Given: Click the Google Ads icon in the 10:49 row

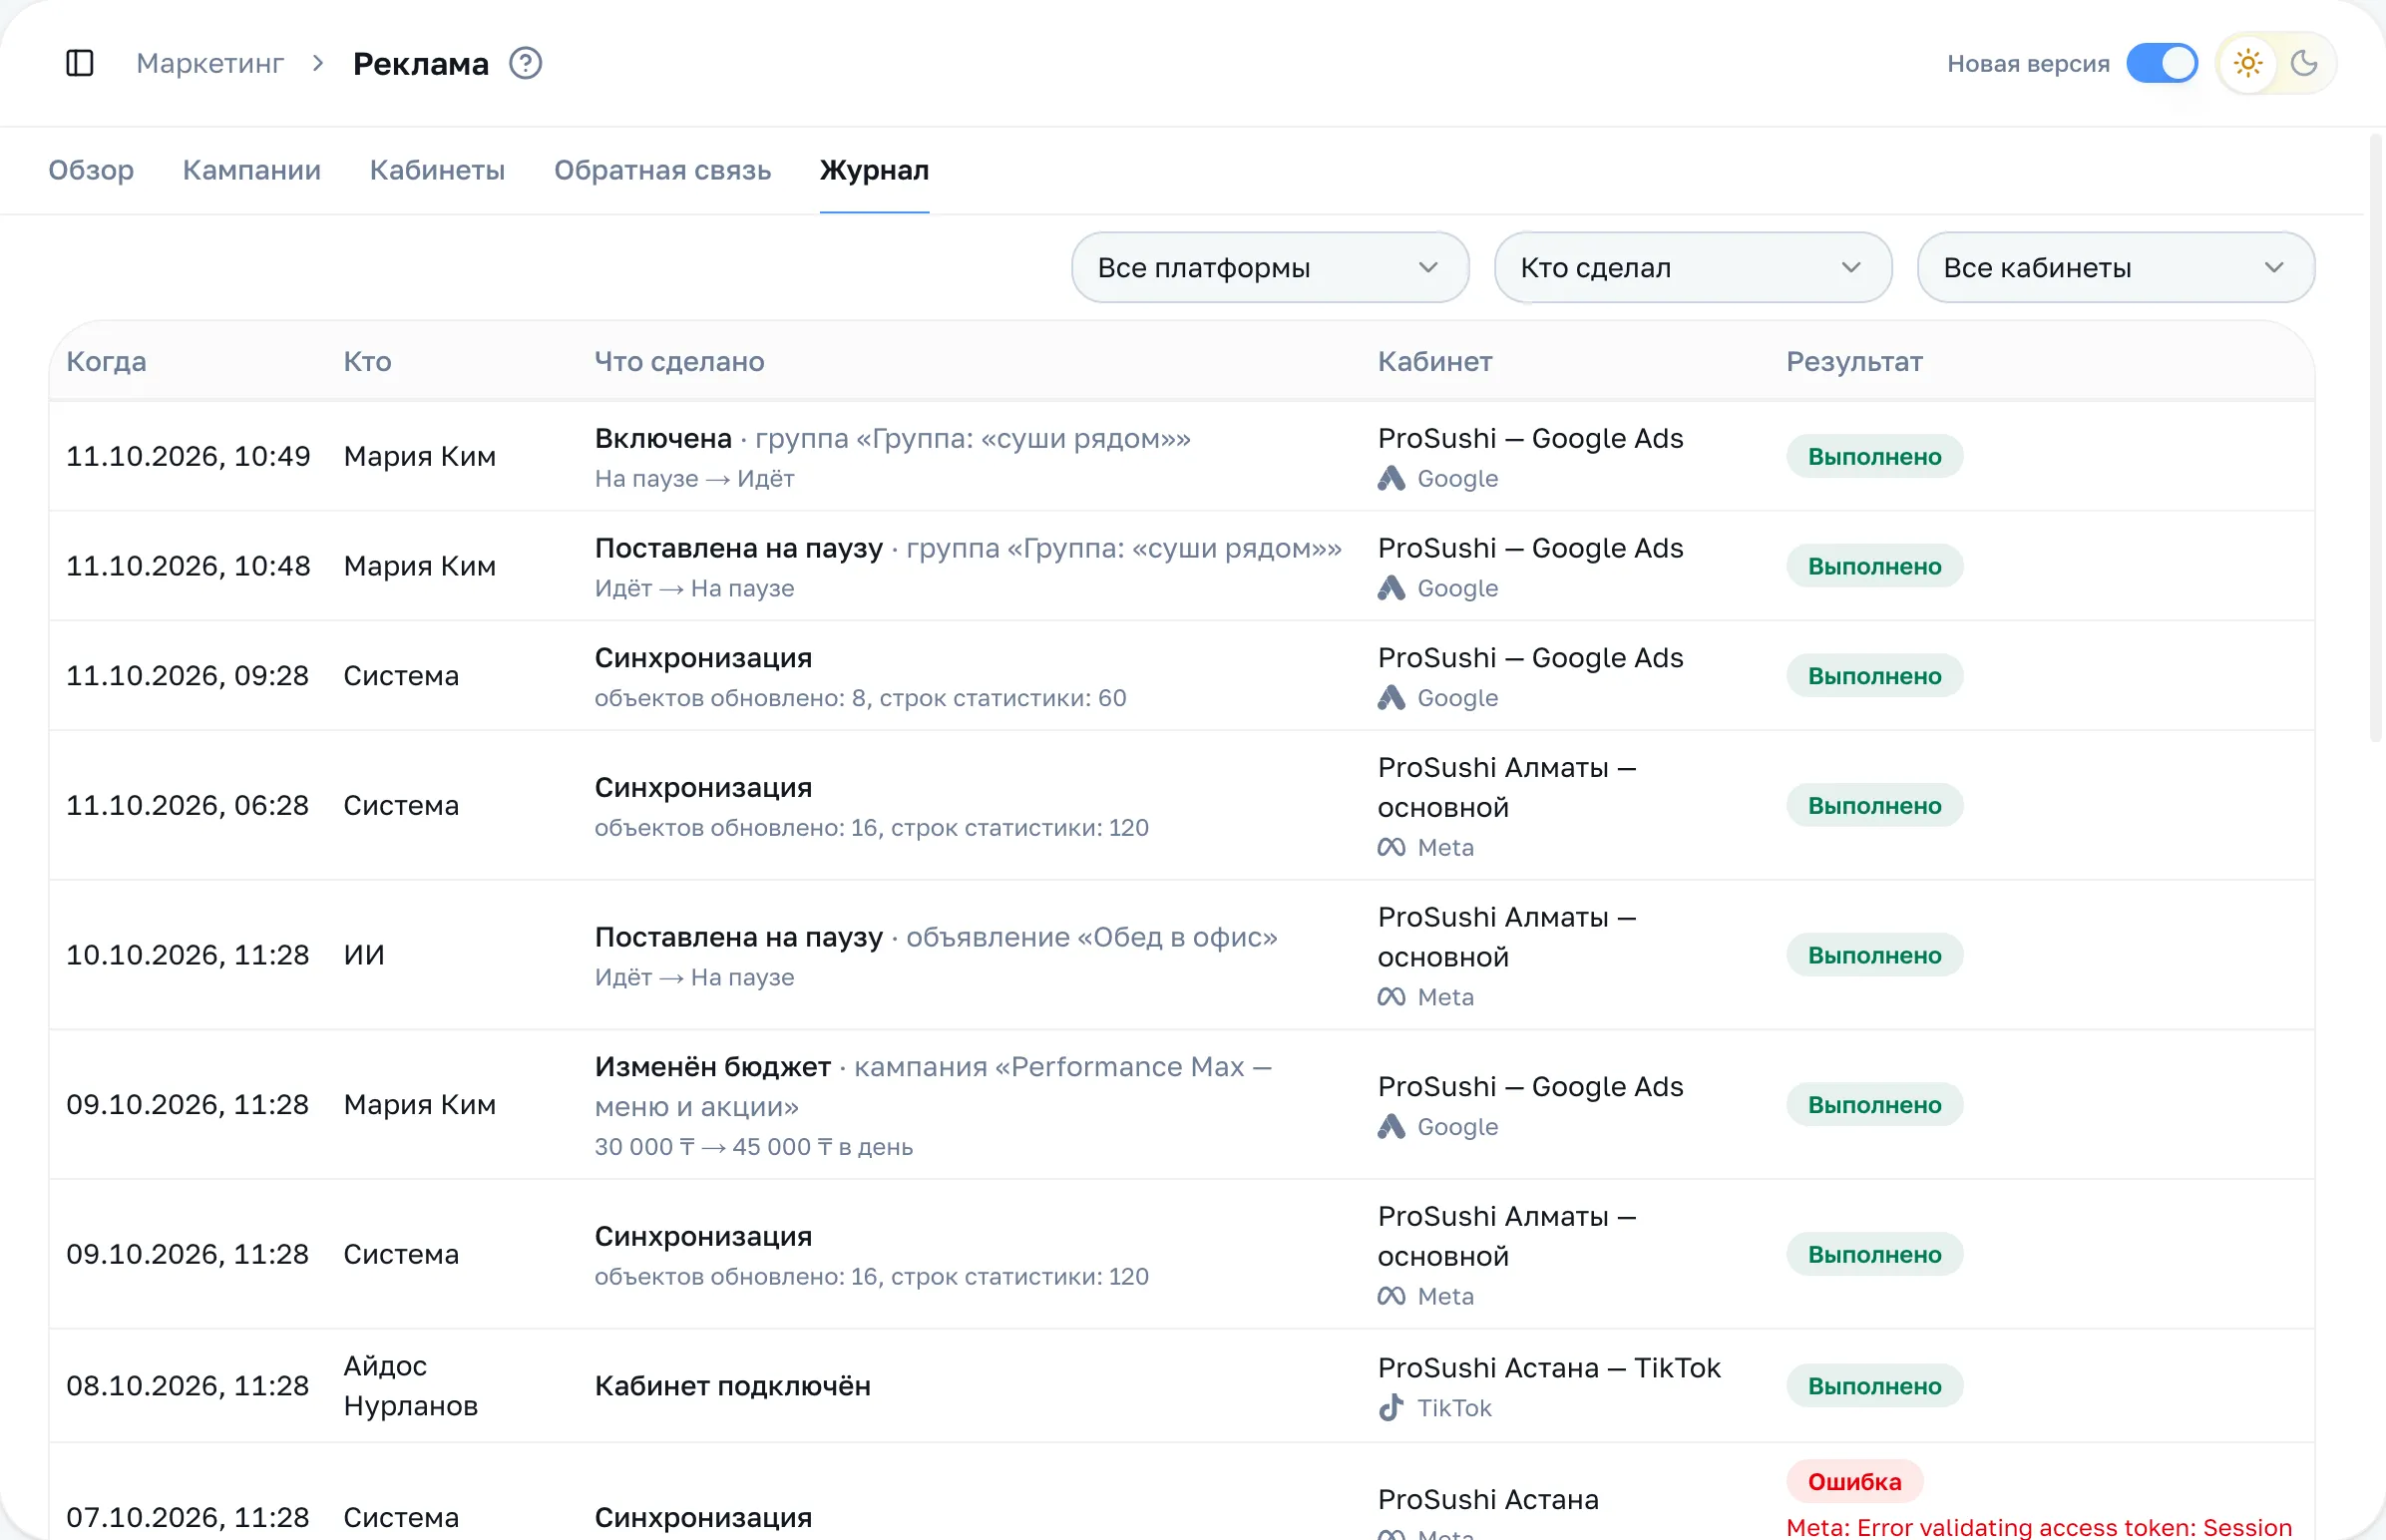Looking at the screenshot, I should point(1391,478).
